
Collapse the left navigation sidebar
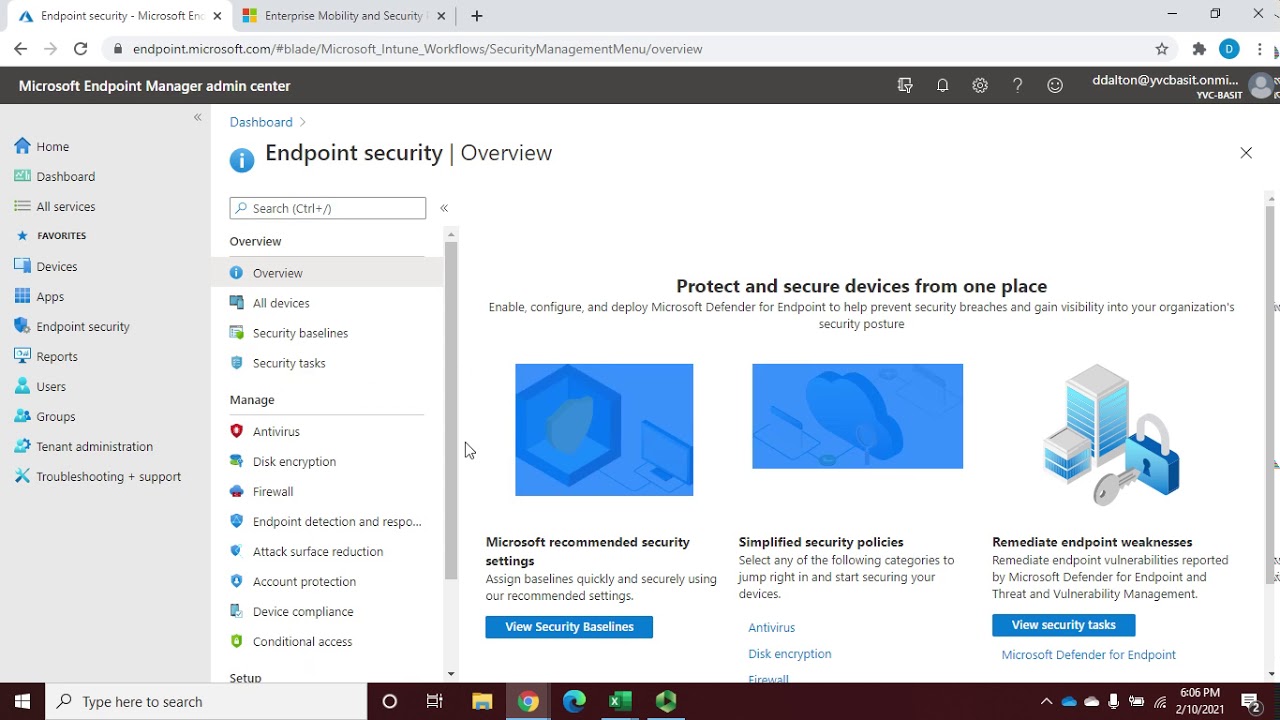pos(197,117)
